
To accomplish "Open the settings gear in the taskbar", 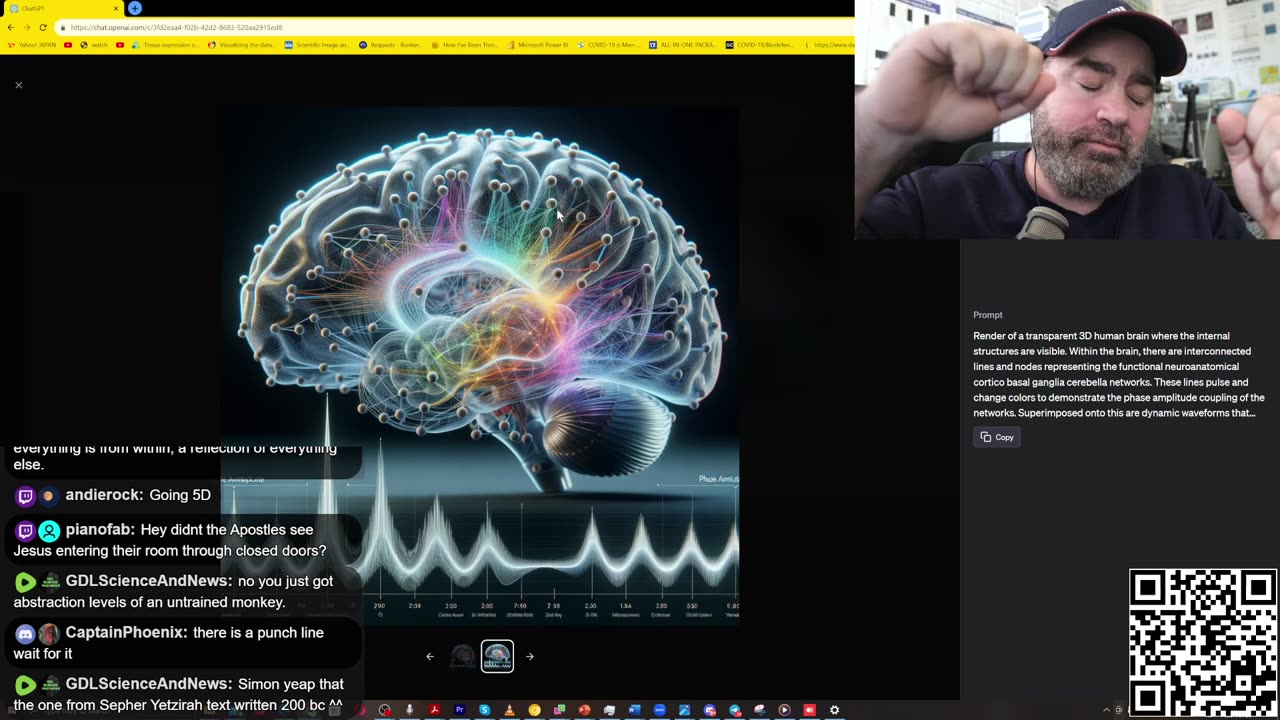I will point(834,710).
